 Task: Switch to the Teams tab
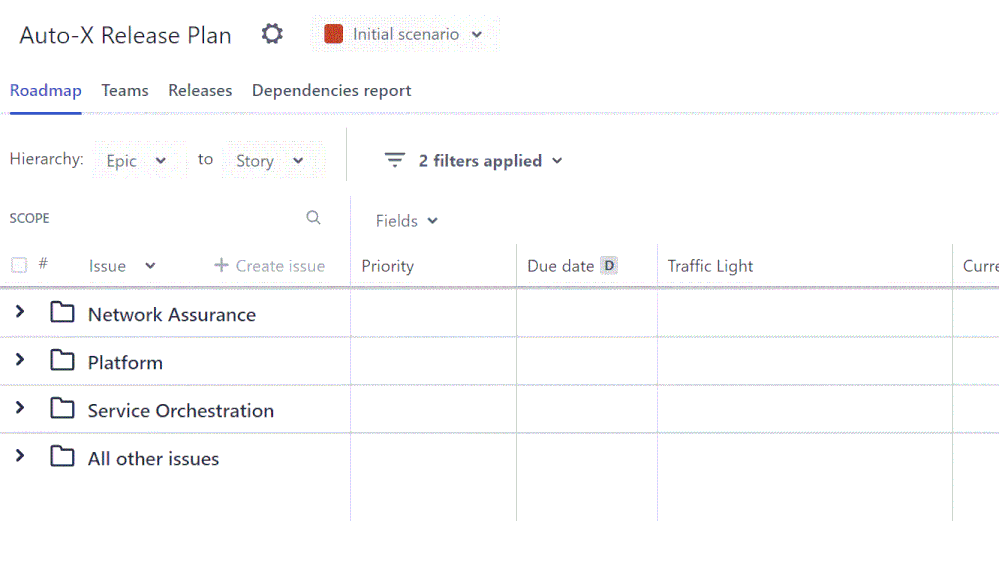pos(125,90)
